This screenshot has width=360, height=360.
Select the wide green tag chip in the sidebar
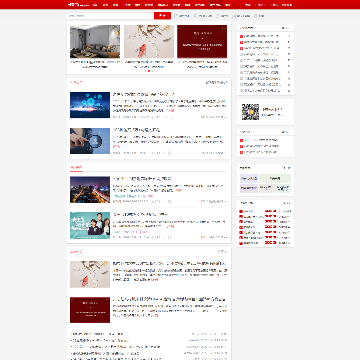point(275,178)
